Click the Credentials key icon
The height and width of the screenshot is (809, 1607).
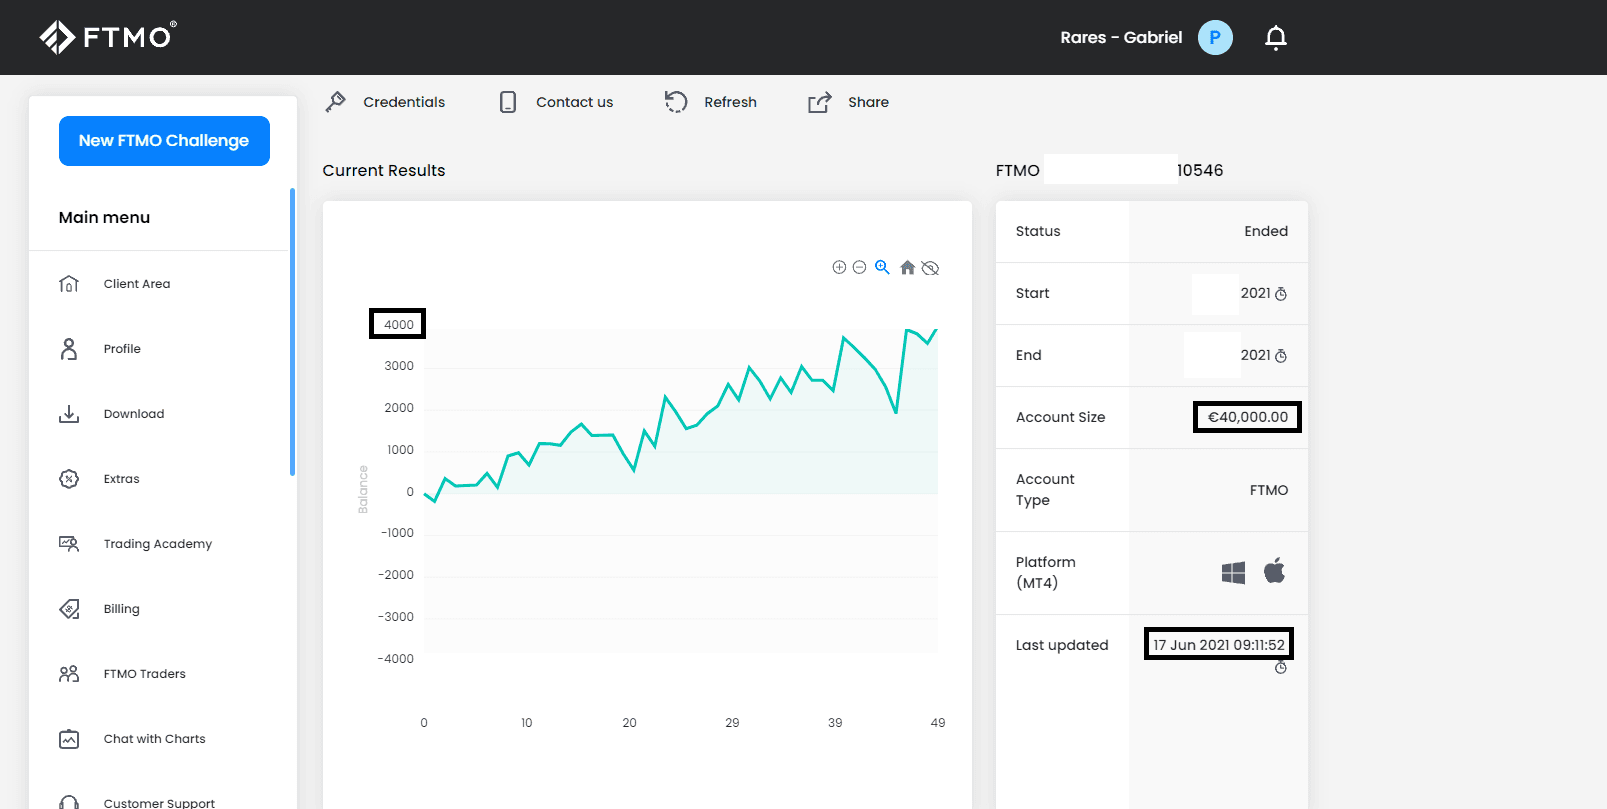336,102
